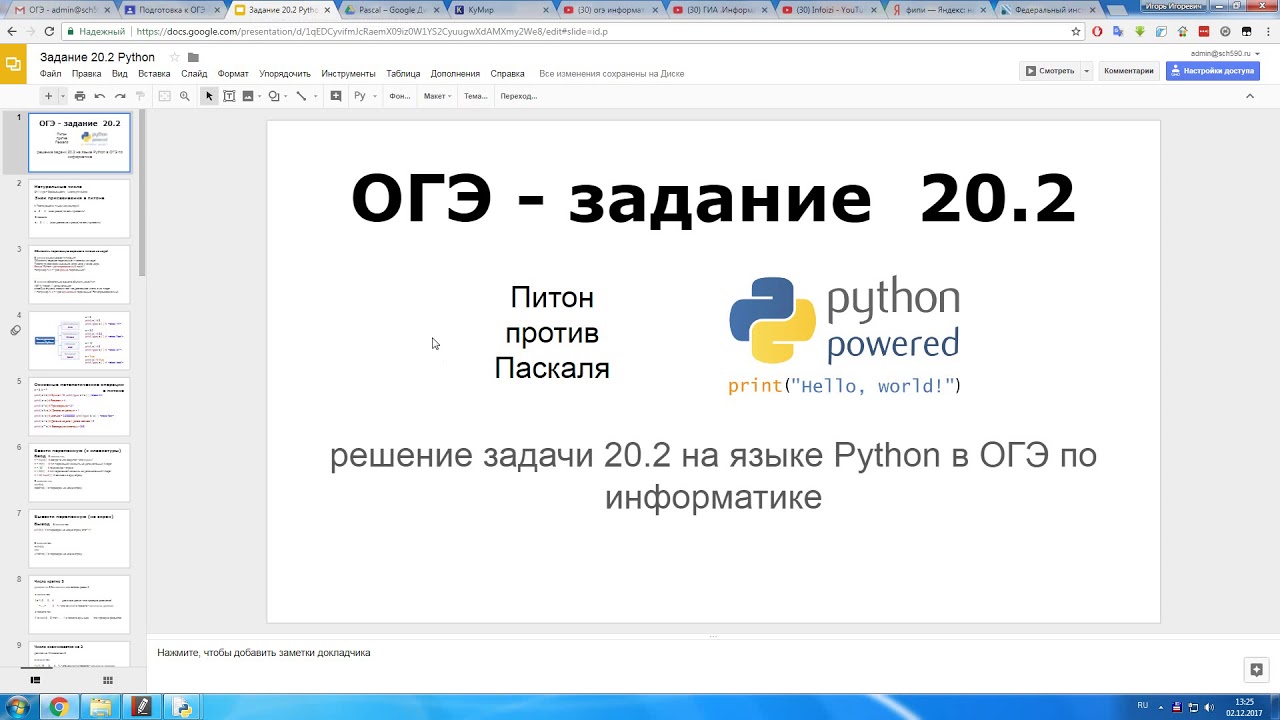Open the Упорядочить menu
This screenshot has width=1280, height=720.
285,74
